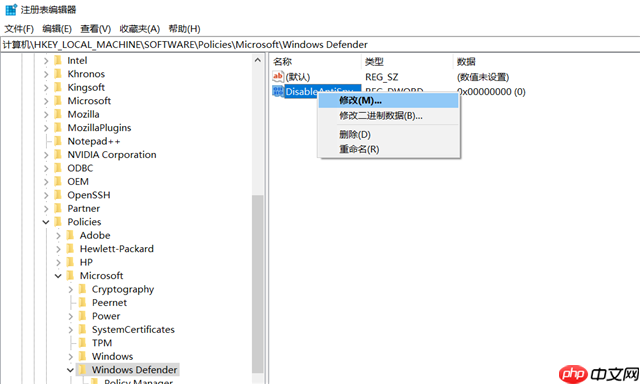Click the folder icon beside Windows Defender
The image size is (640, 384).
(83, 370)
